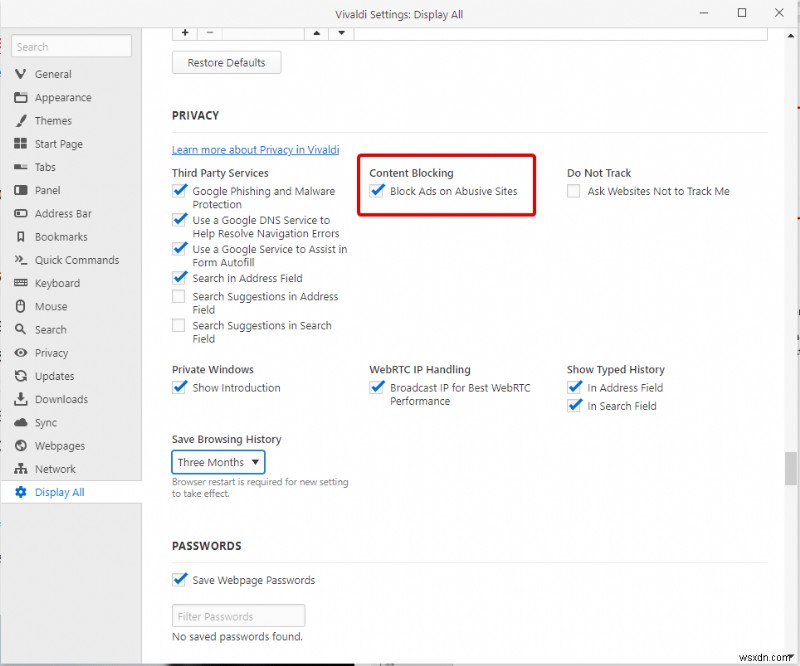Click the Network icon in the sidebar
Screen dimensions: 800x666
coord(22,468)
